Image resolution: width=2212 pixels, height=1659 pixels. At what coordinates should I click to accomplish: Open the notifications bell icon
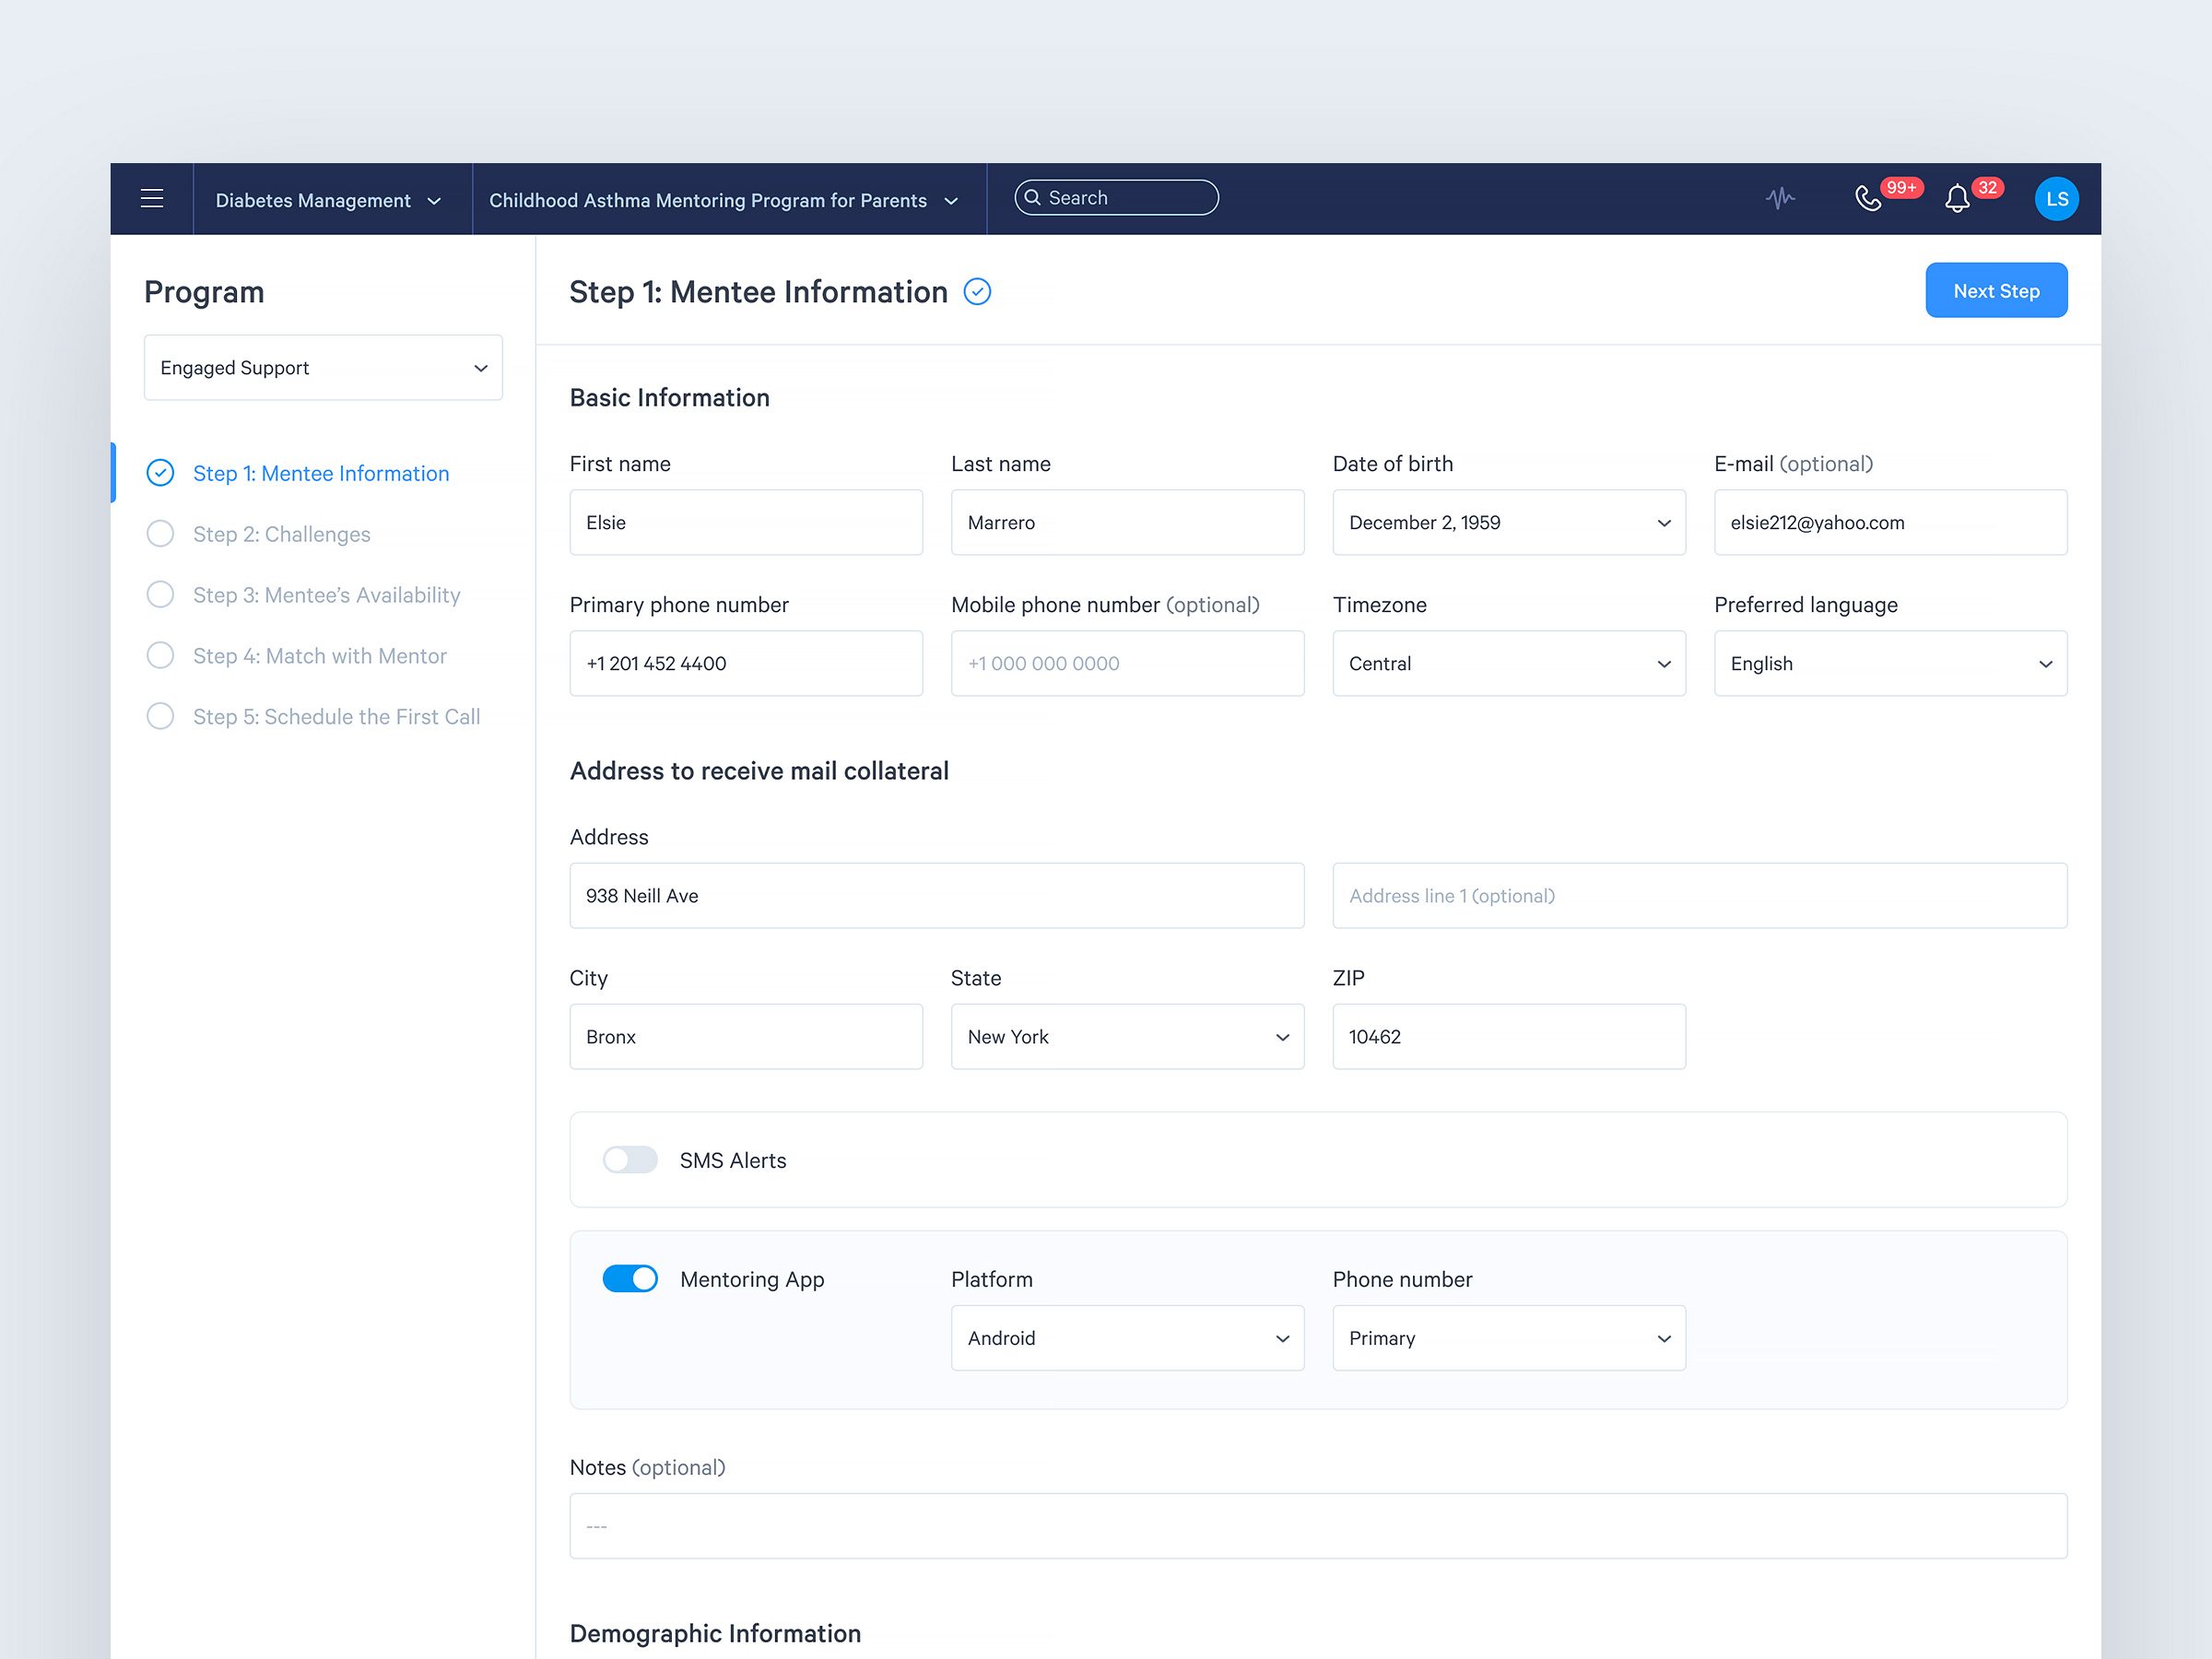1957,199
